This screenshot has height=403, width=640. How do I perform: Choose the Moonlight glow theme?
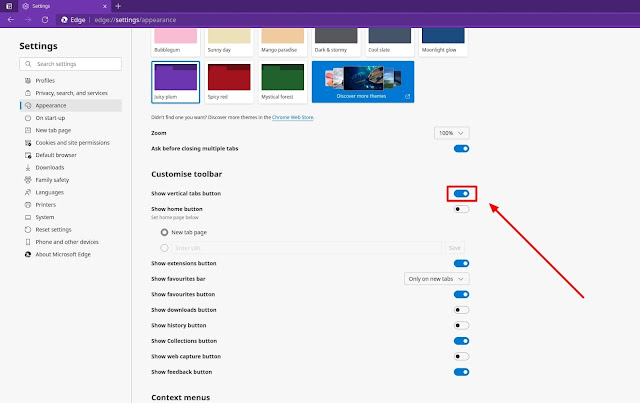(443, 41)
